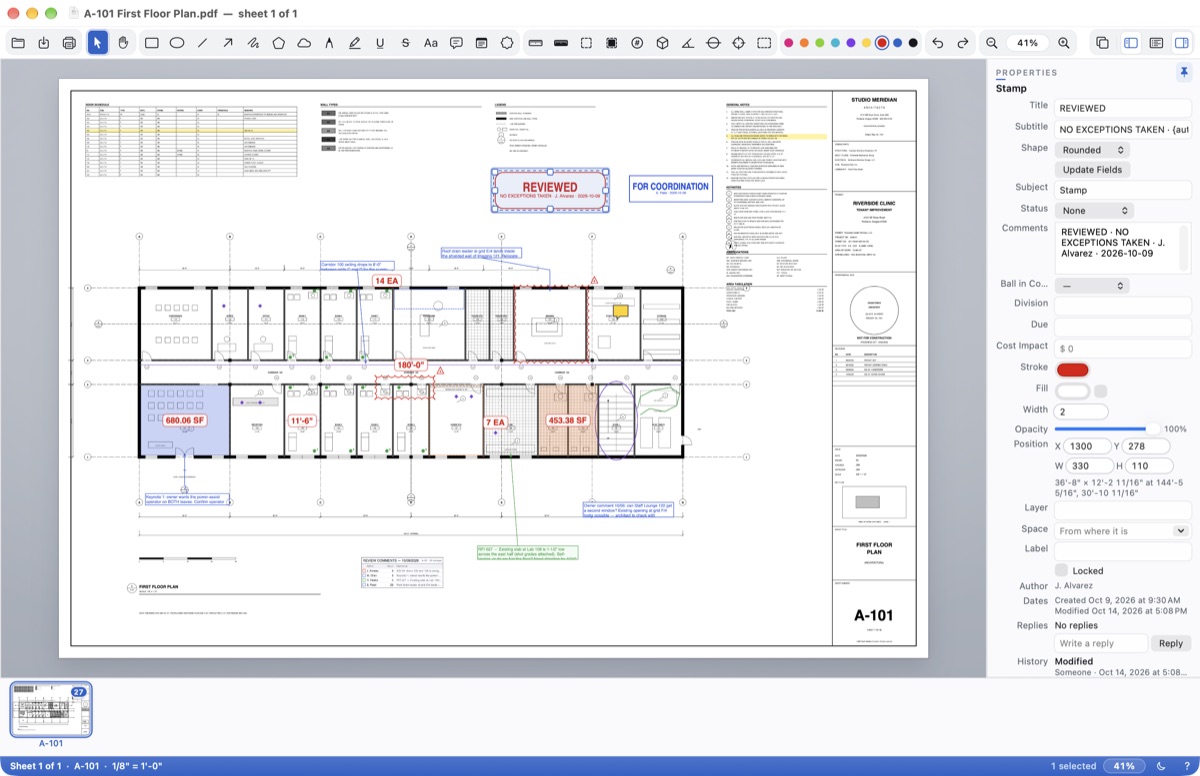Click the help question mark in status bar
This screenshot has height=776, width=1200.
pos(1186,766)
